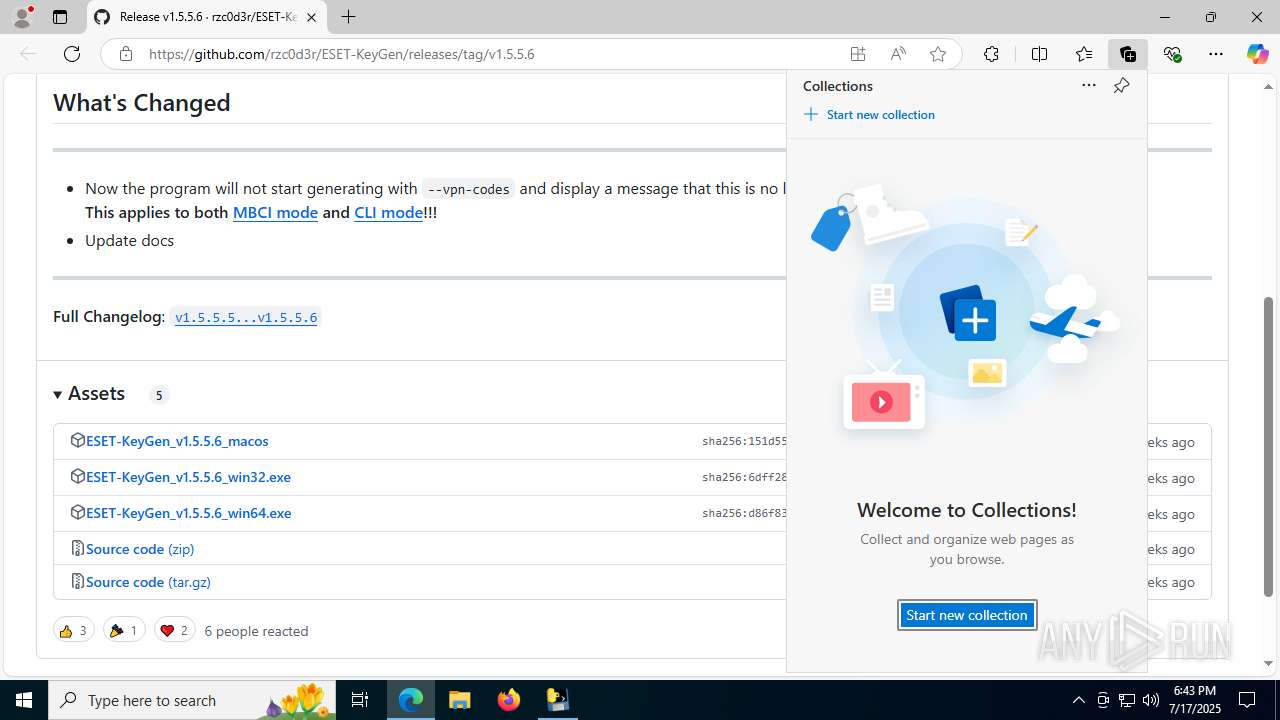The height and width of the screenshot is (720, 1280).
Task: Open File Explorer from taskbar
Action: 459,700
